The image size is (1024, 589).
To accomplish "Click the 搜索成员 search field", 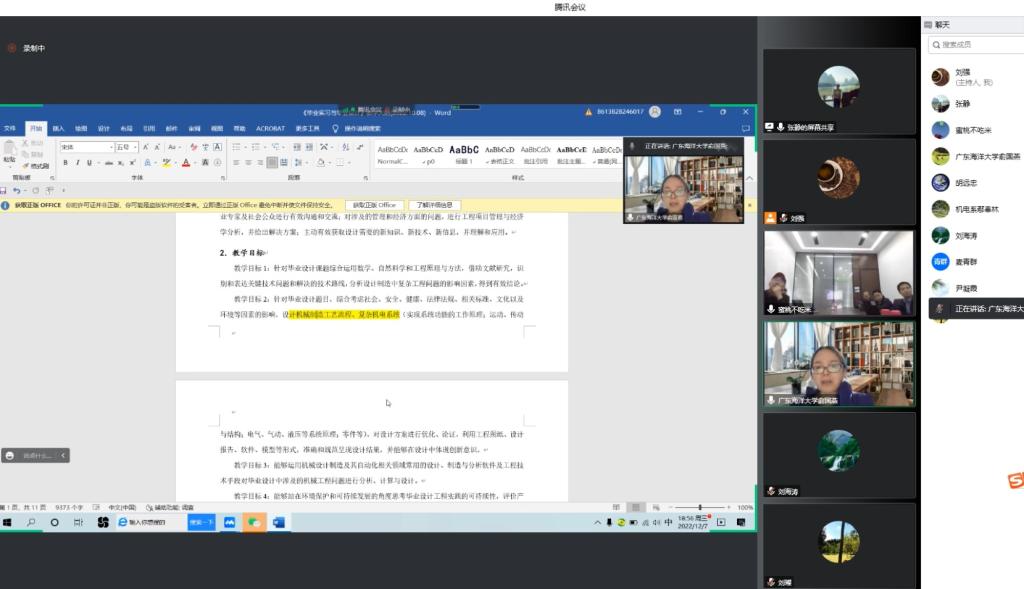I will coord(975,45).
